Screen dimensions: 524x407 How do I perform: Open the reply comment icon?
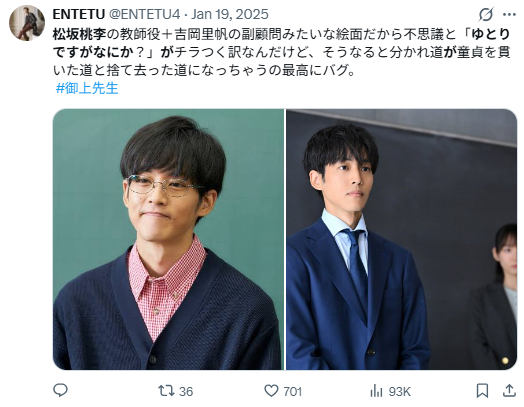(x=60, y=390)
